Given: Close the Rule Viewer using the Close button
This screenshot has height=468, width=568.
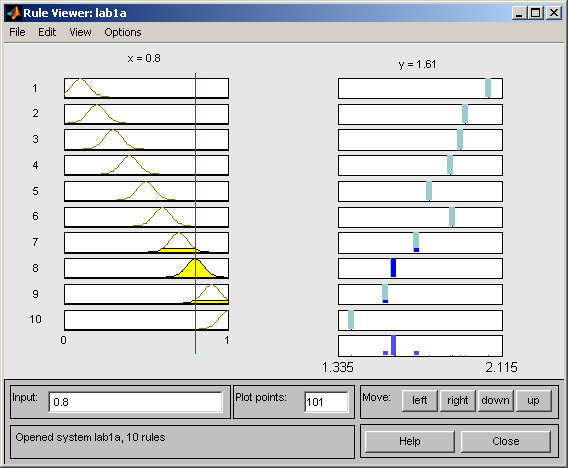Looking at the screenshot, I should click(x=506, y=442).
